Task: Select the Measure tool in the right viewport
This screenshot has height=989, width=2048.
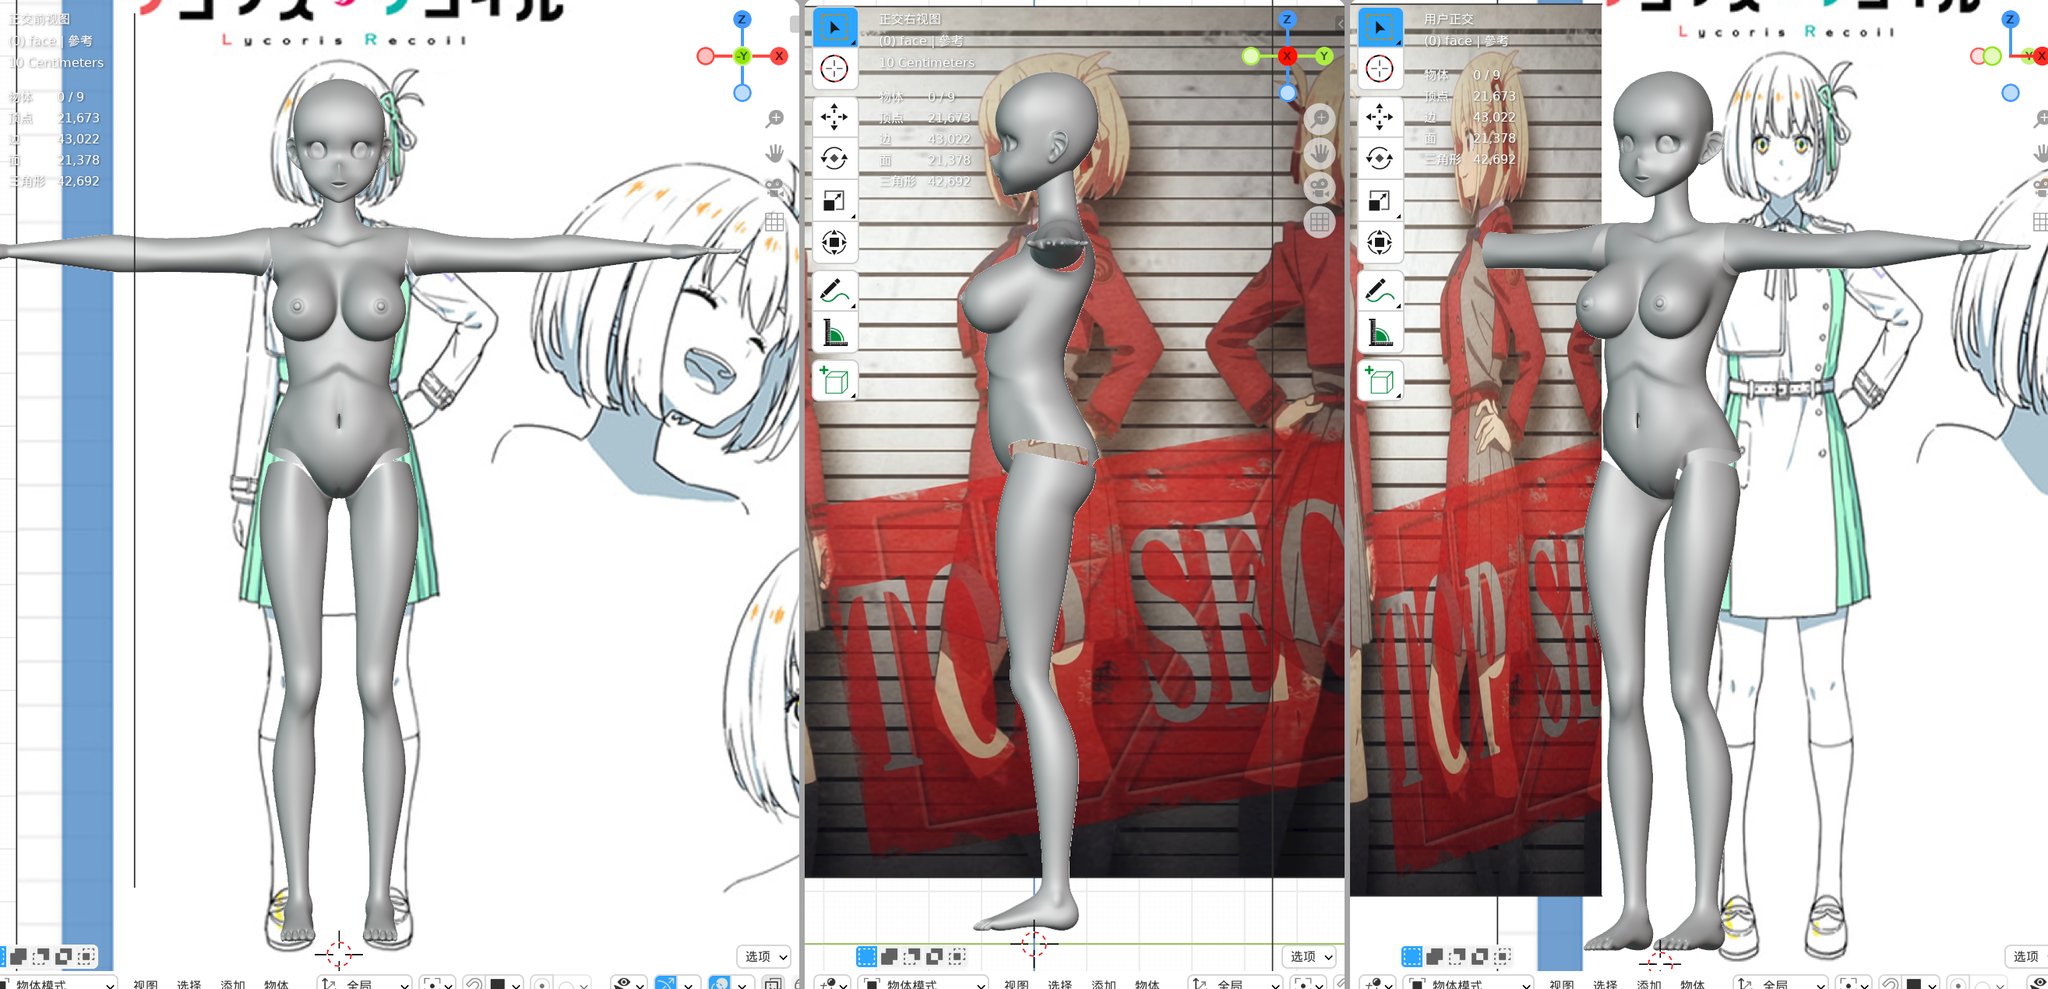Action: pos(1380,332)
